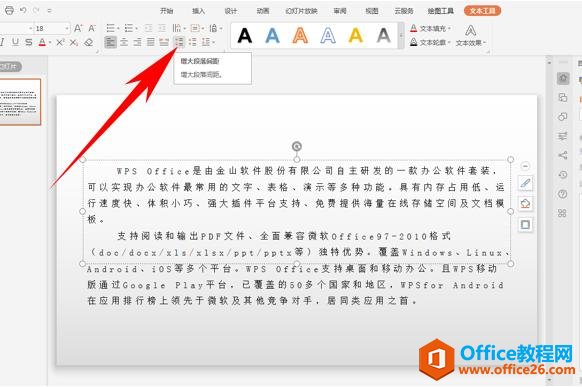Image resolution: width=582 pixels, height=387 pixels.
Task: Apply the red font color button
Action: pos(42,42)
